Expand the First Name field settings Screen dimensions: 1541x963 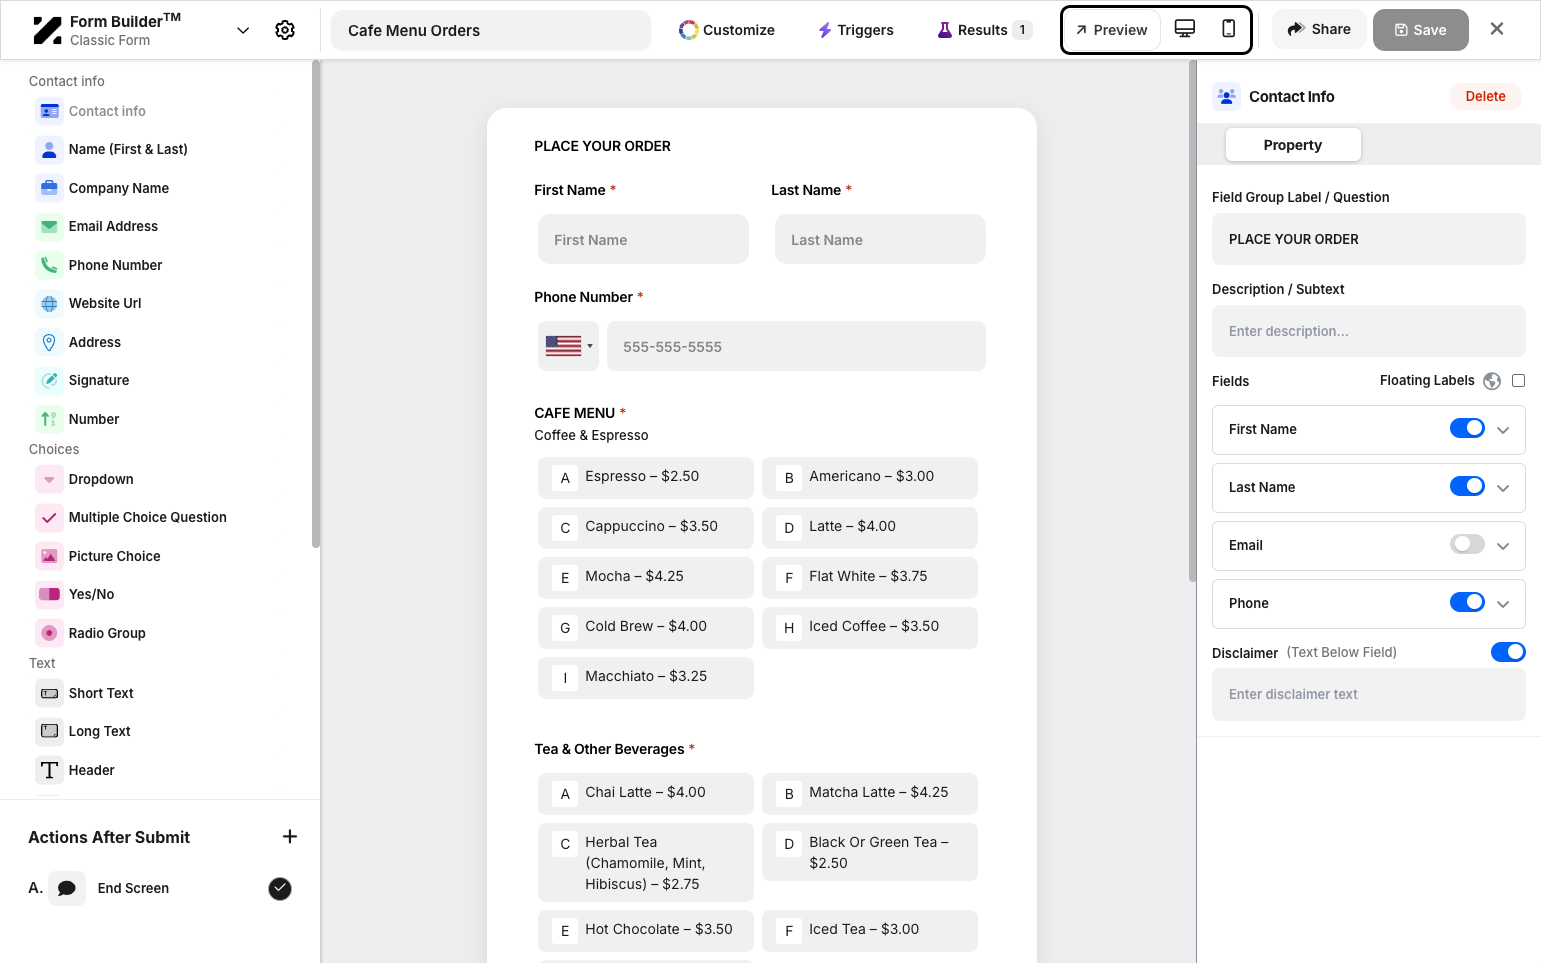[1503, 430]
